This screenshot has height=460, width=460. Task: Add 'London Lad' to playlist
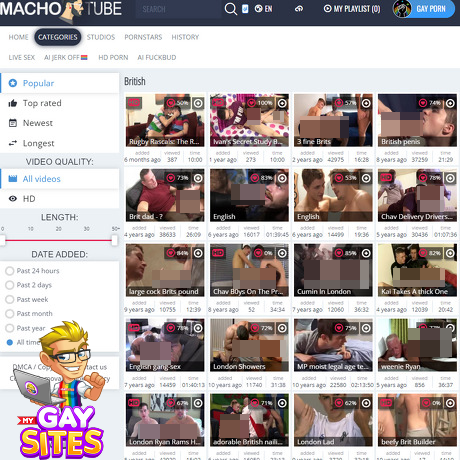click(x=366, y=403)
